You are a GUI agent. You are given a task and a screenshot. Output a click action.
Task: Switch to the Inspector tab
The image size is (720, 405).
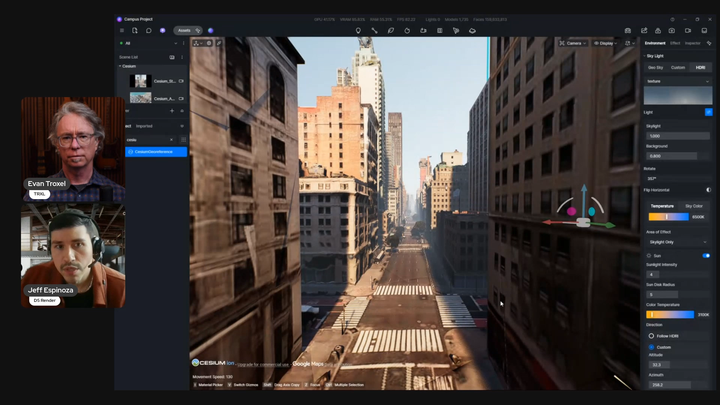(x=692, y=43)
